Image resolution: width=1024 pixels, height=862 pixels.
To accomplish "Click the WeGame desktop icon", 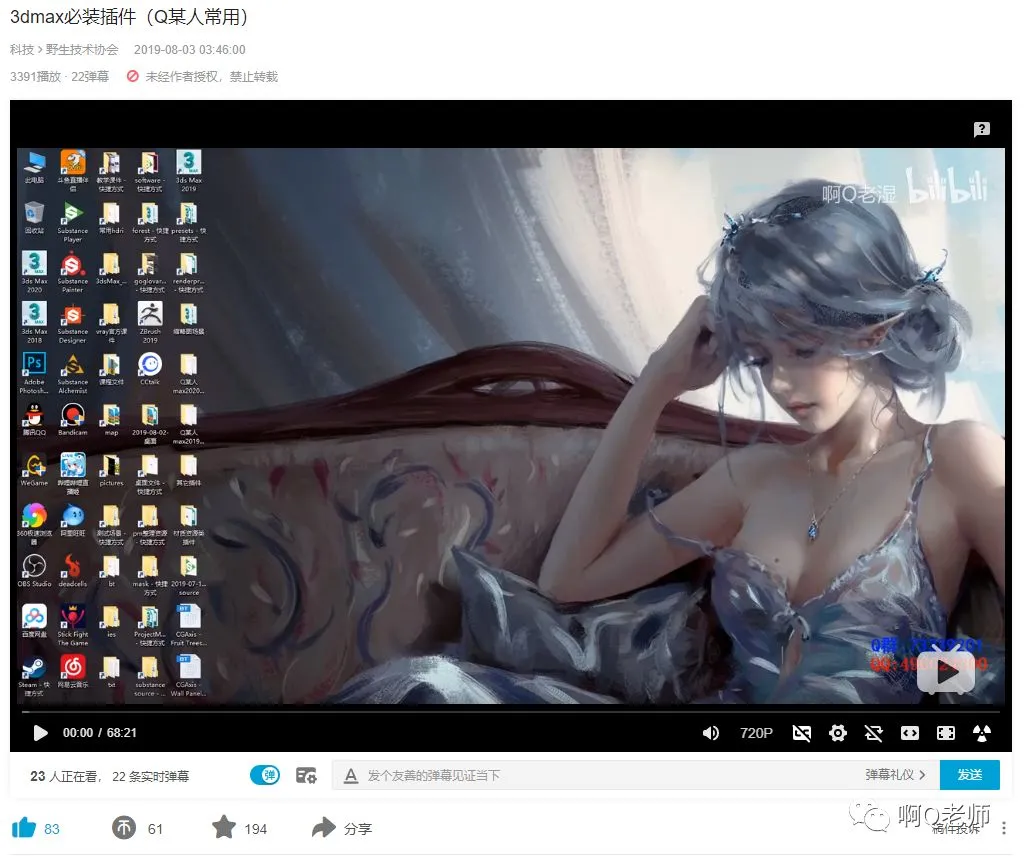I will point(35,470).
